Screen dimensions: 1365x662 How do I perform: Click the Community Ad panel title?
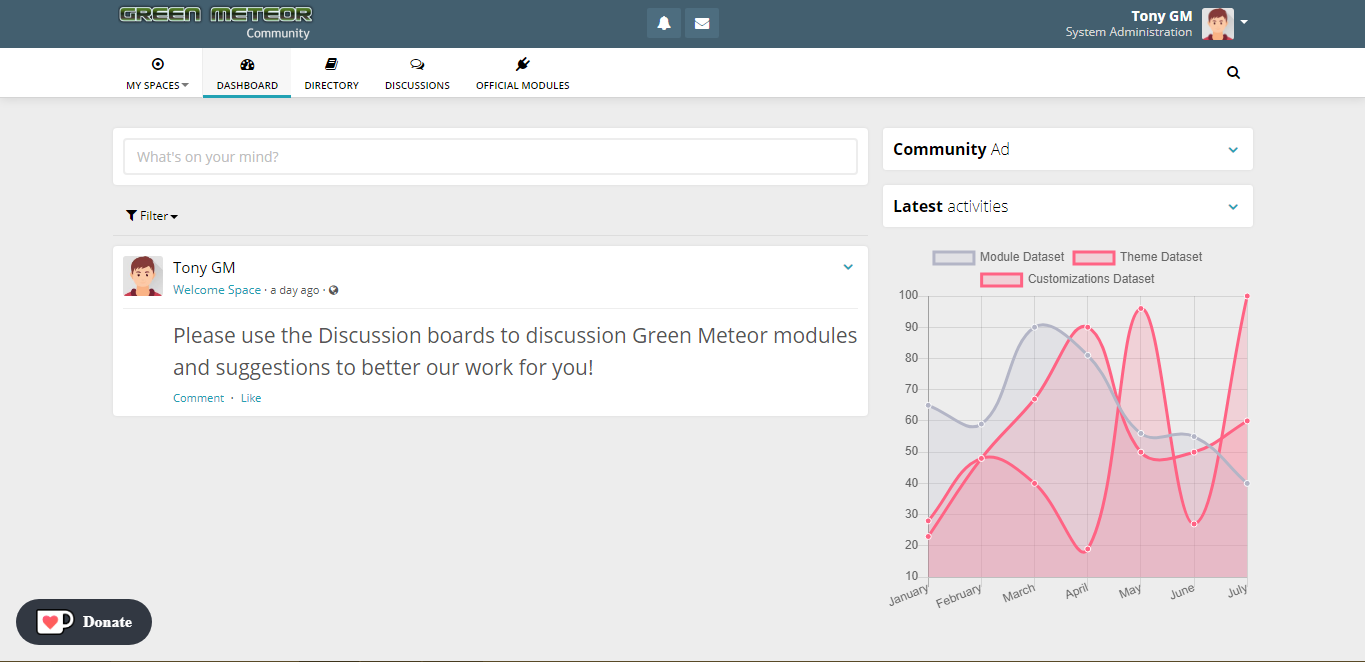(x=951, y=149)
